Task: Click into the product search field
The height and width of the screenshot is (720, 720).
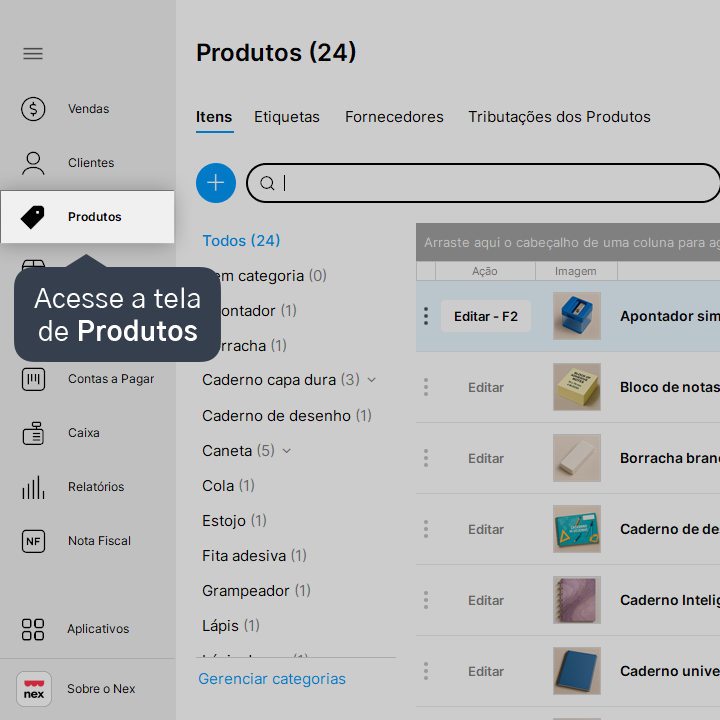Action: tap(483, 183)
